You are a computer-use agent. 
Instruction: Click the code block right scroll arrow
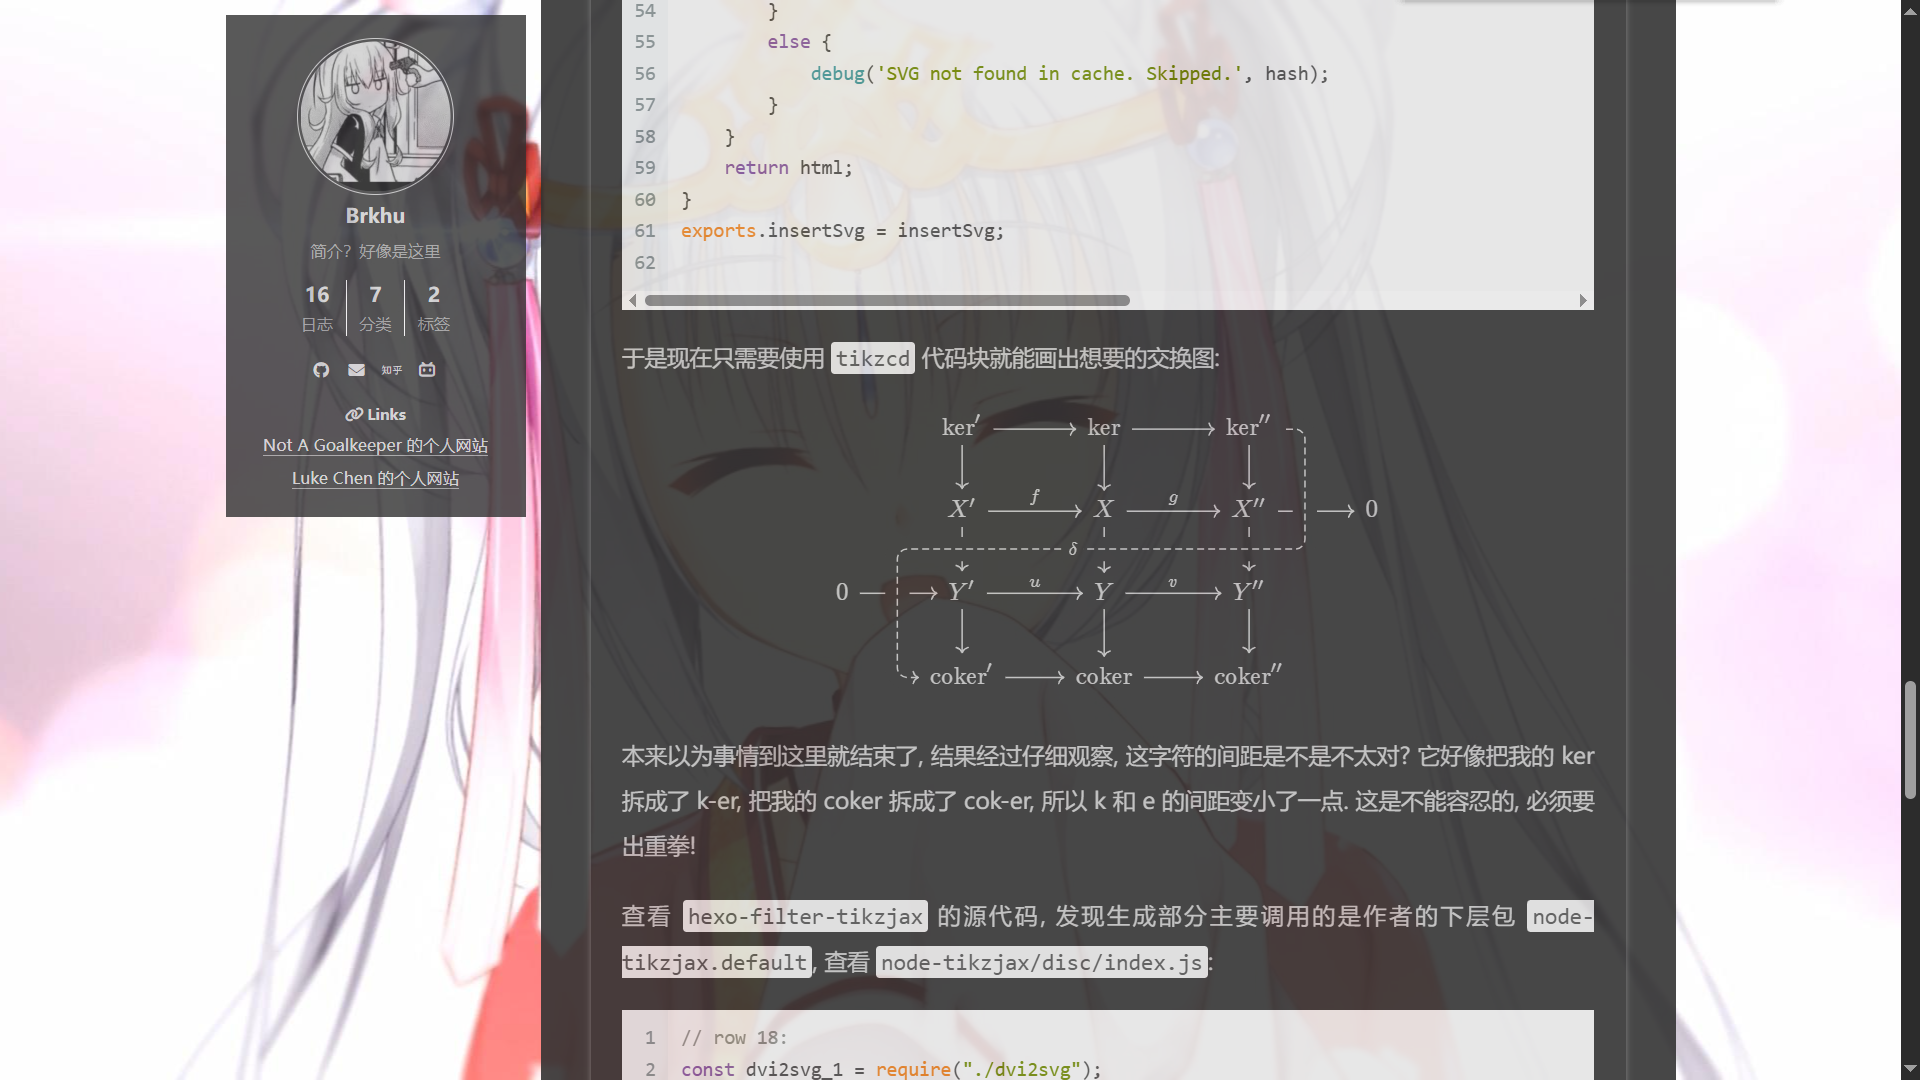point(1583,300)
